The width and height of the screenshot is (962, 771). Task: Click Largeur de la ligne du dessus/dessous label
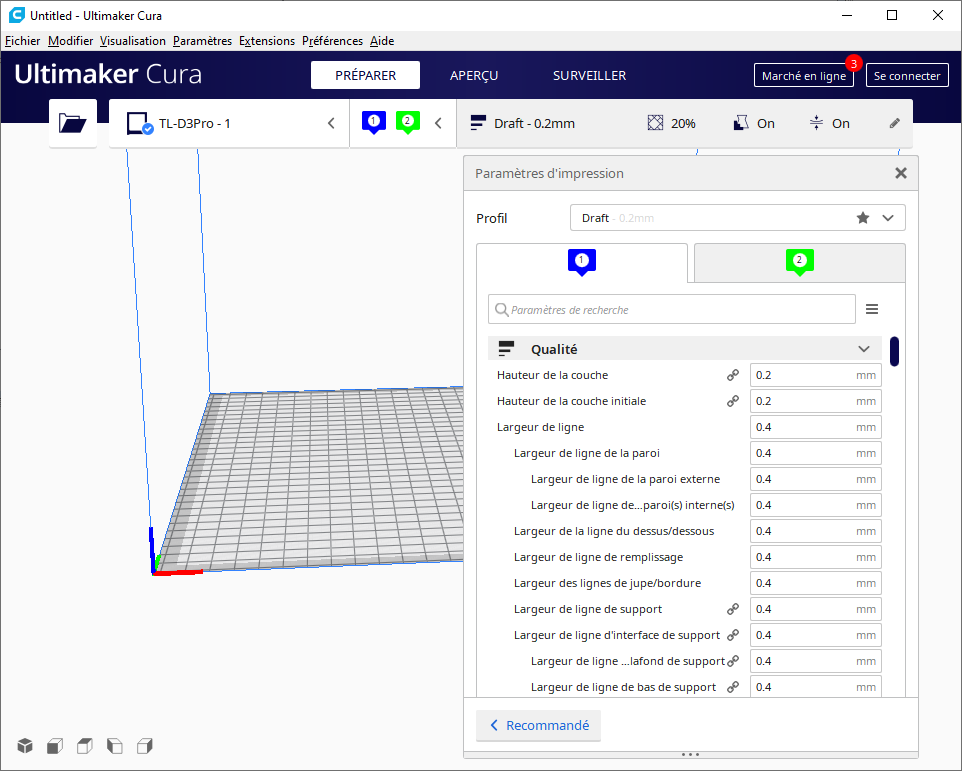(x=614, y=531)
